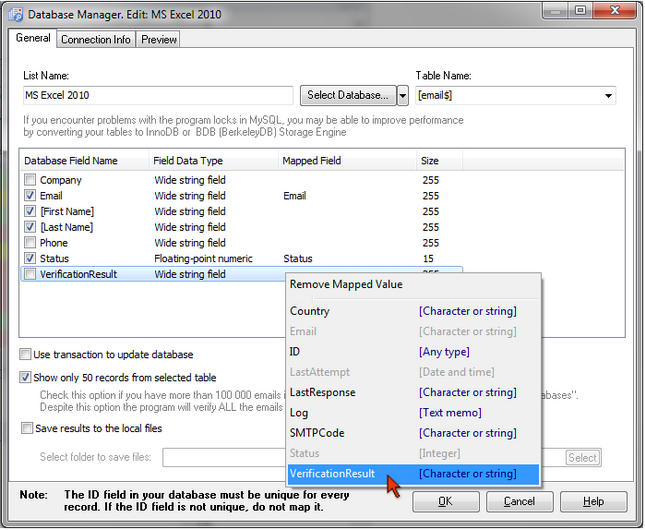This screenshot has width=645, height=530.
Task: Open Help for Database Manager
Action: 593,501
